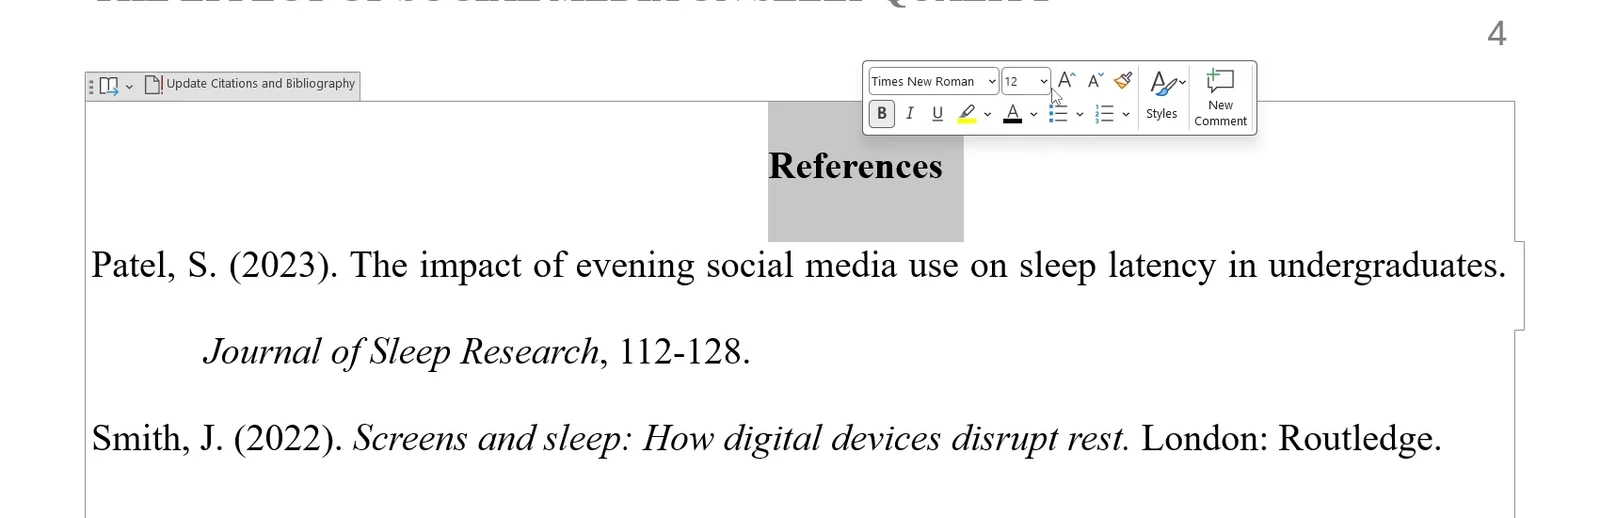Image resolution: width=1600 pixels, height=518 pixels.
Task: Activate the Format Painter brush
Action: point(1123,81)
